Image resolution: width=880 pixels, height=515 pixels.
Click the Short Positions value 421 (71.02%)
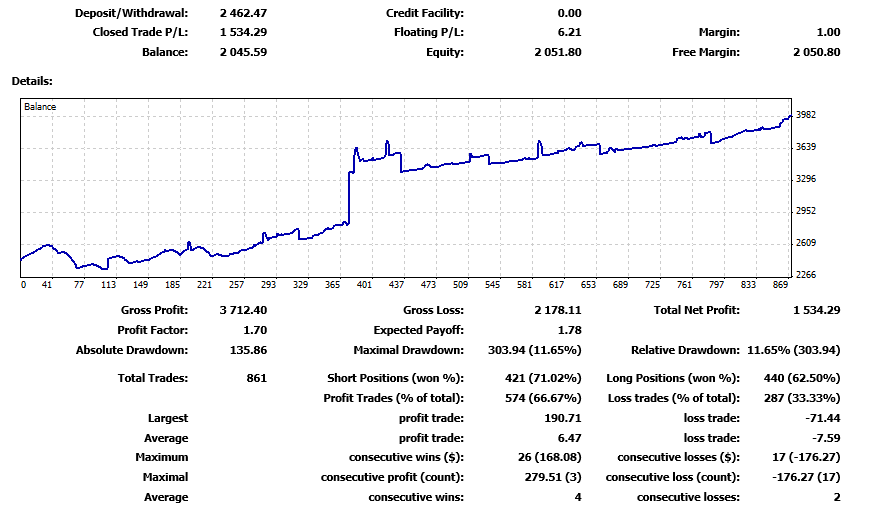pos(543,378)
